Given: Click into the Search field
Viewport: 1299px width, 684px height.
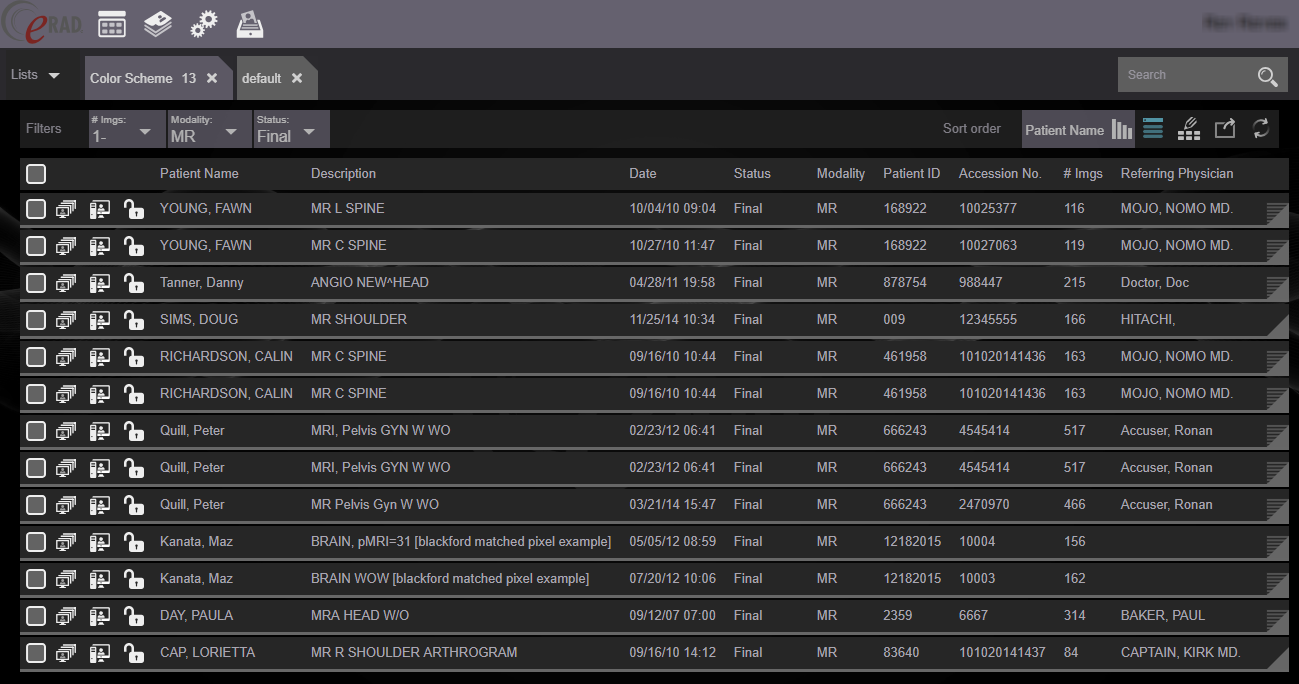Looking at the screenshot, I should (1185, 75).
